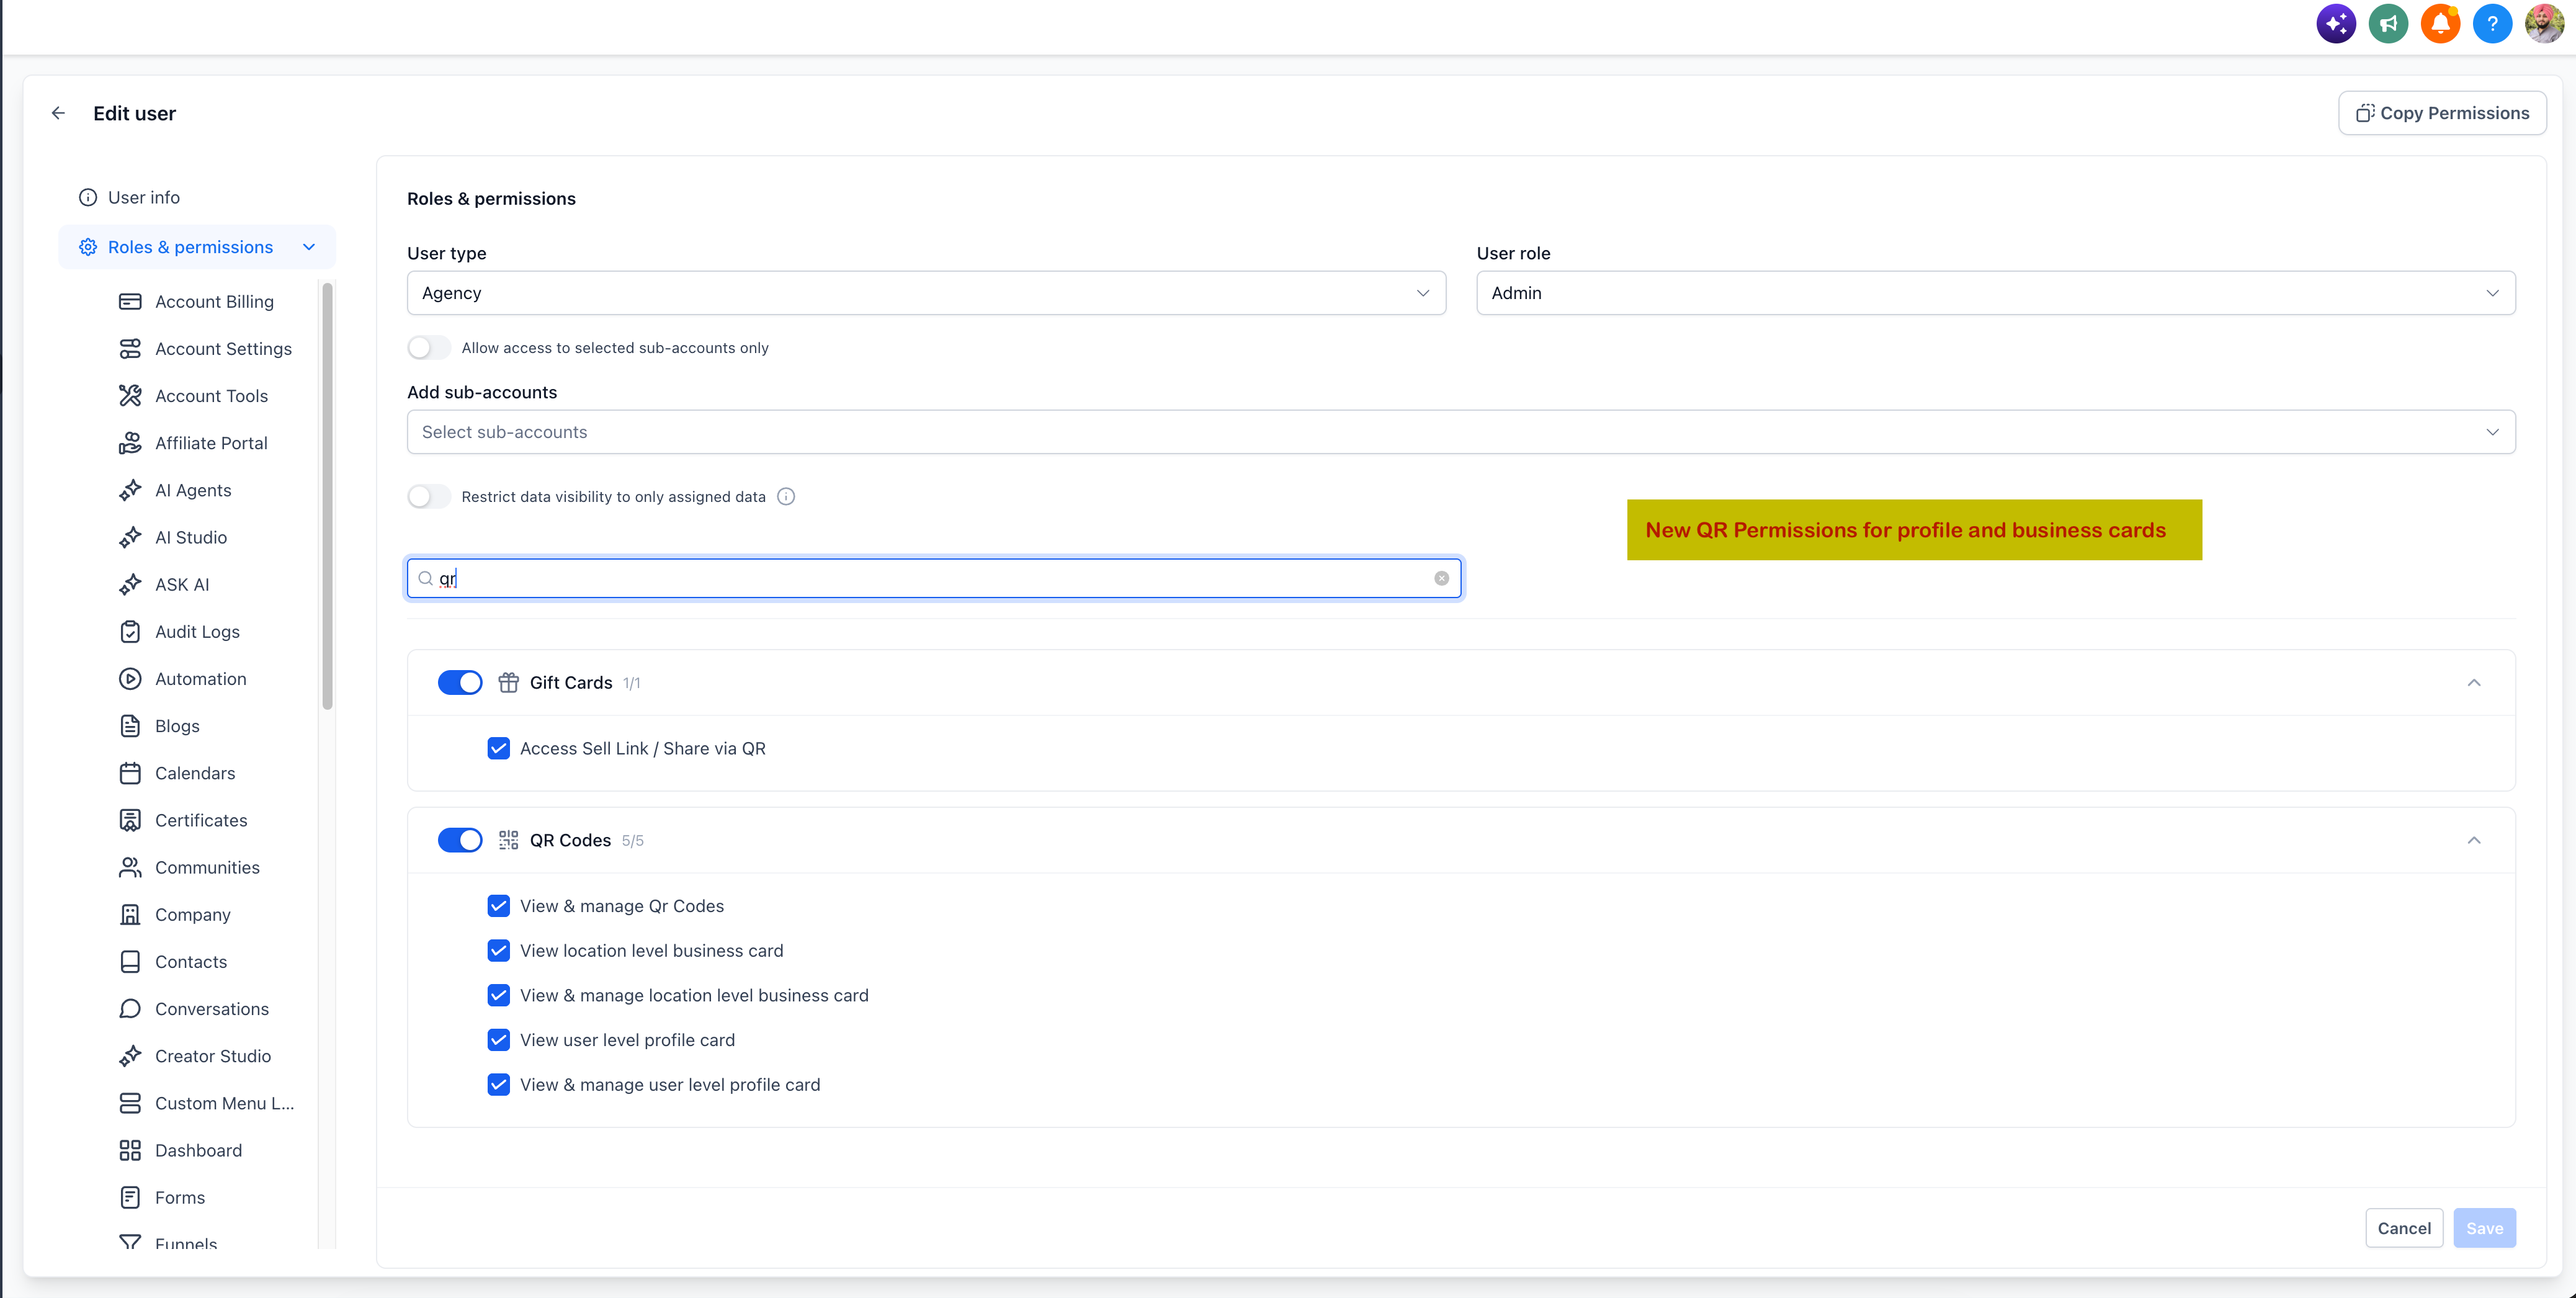Viewport: 2576px width, 1298px height.
Task: Click the Account Billing card icon
Action: (x=130, y=302)
